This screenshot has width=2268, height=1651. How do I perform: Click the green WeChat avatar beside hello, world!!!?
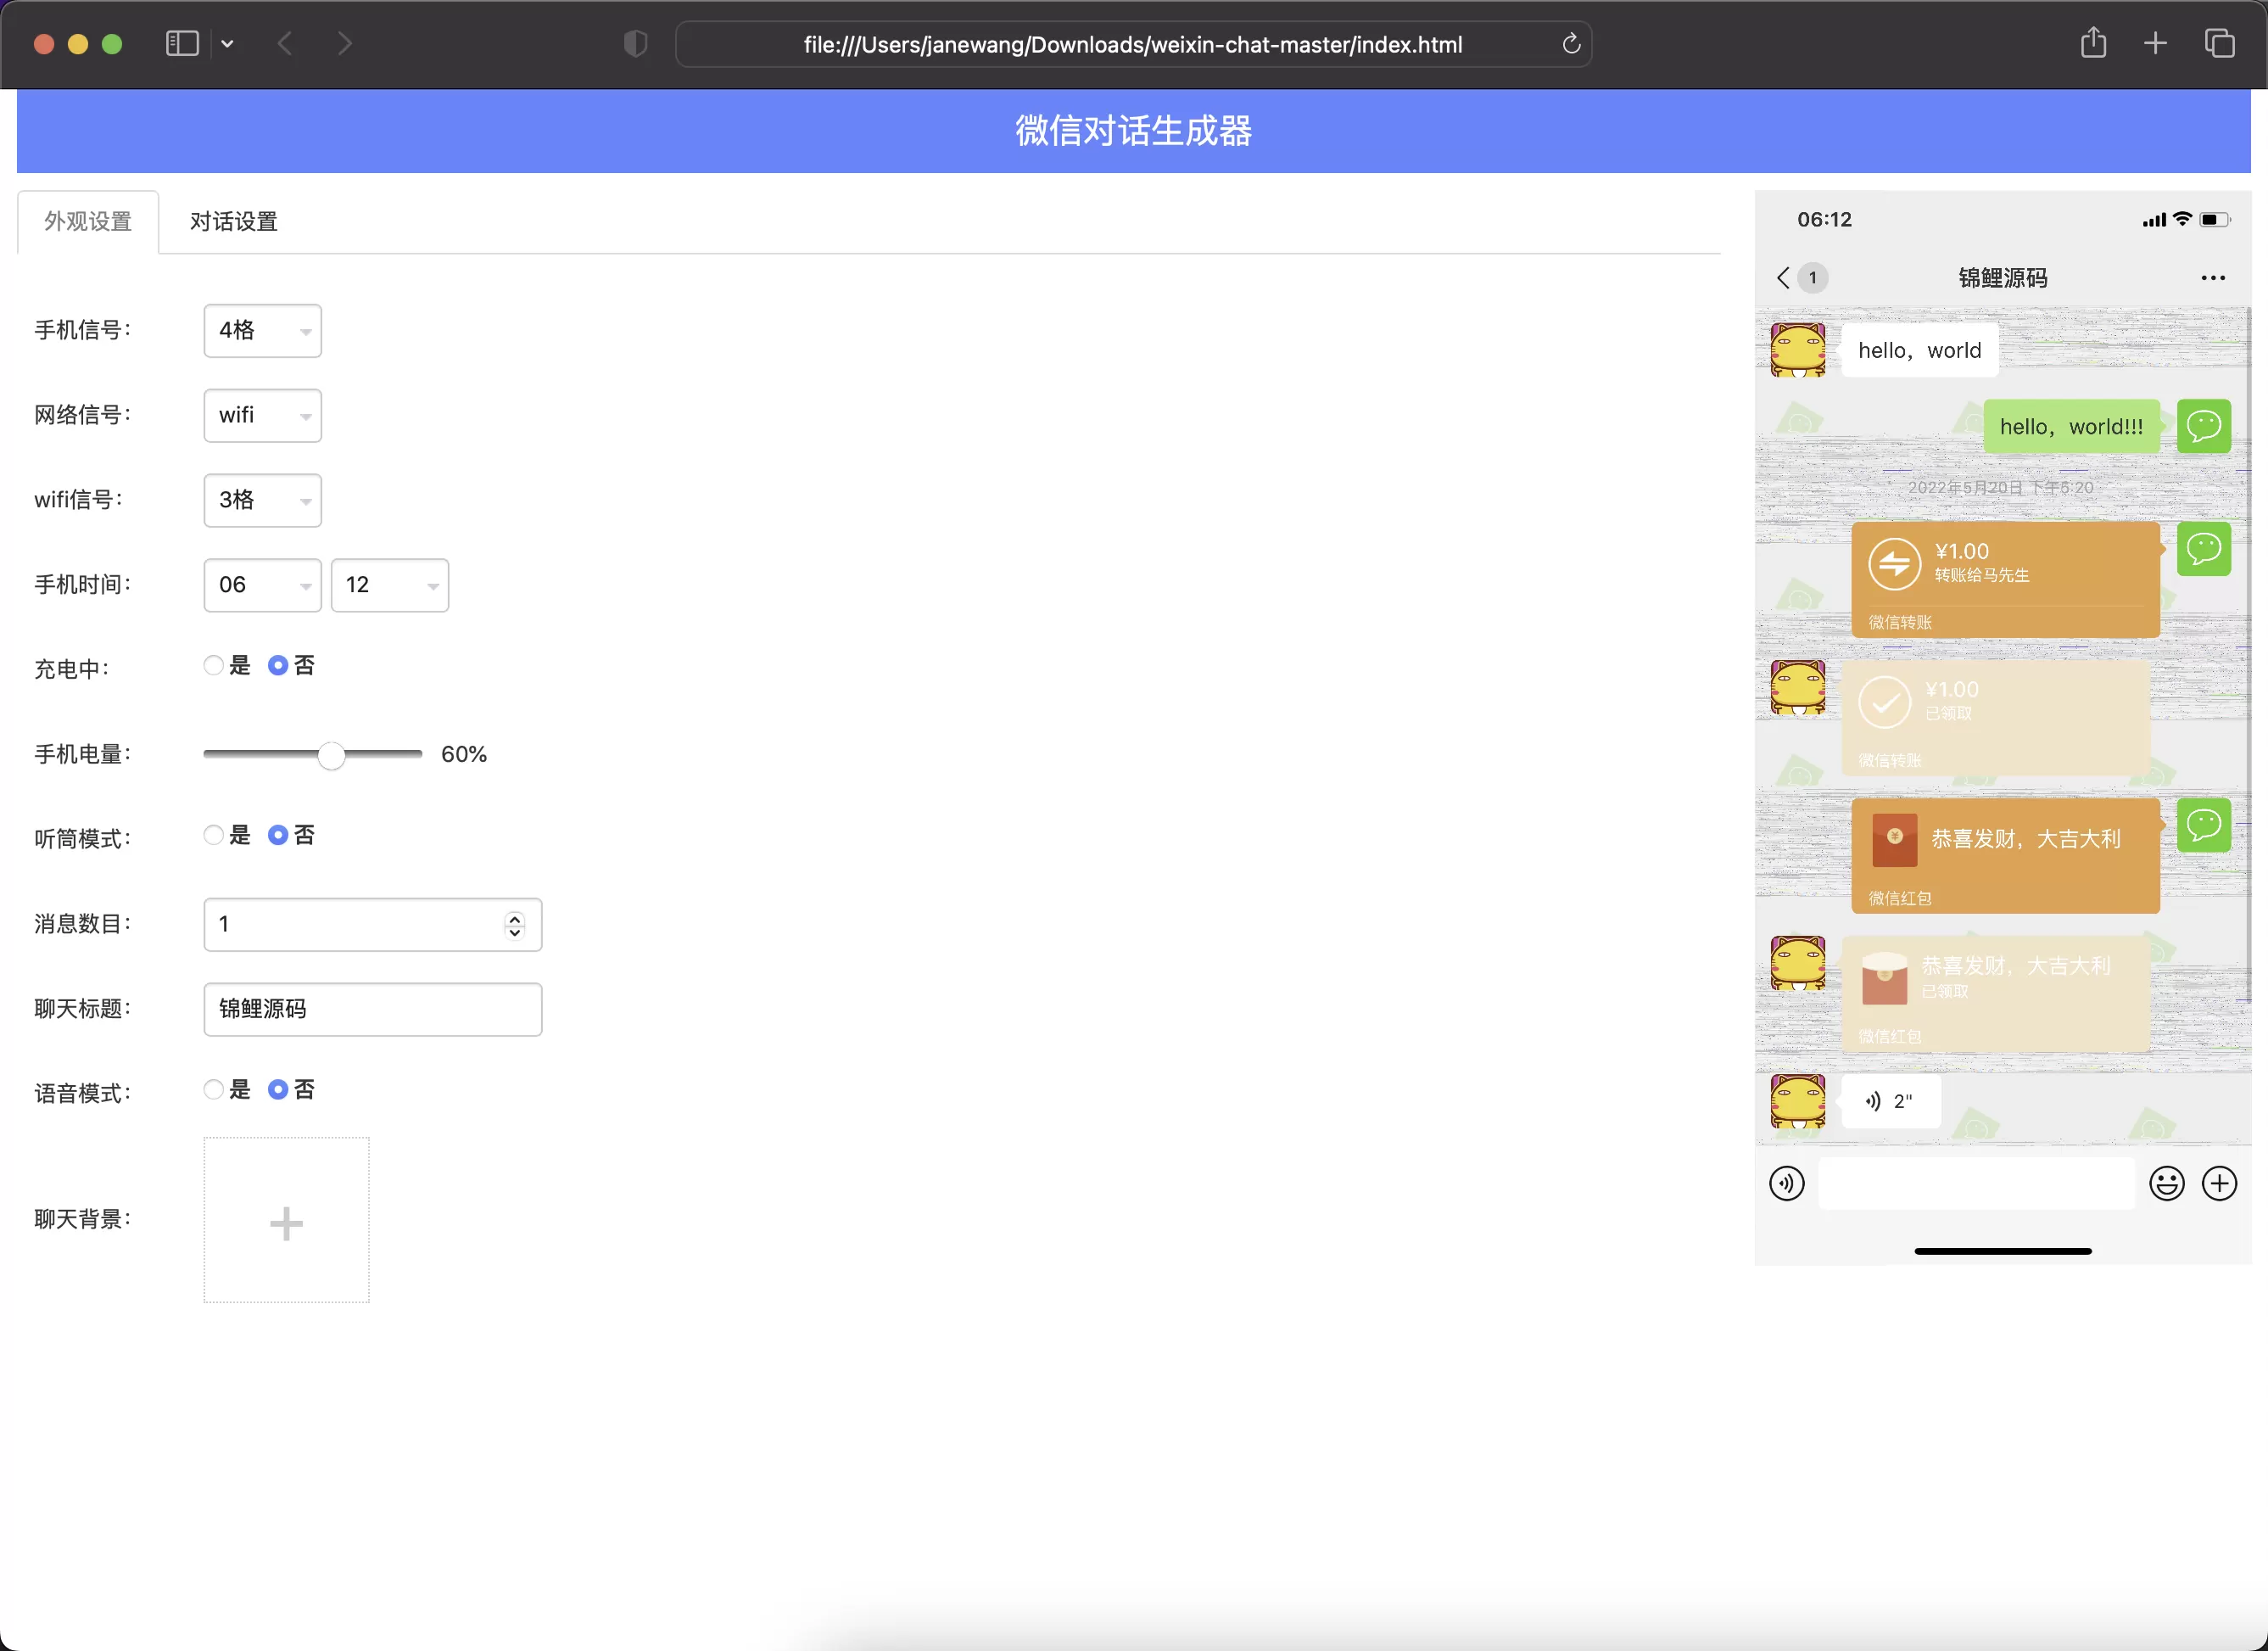(2204, 427)
